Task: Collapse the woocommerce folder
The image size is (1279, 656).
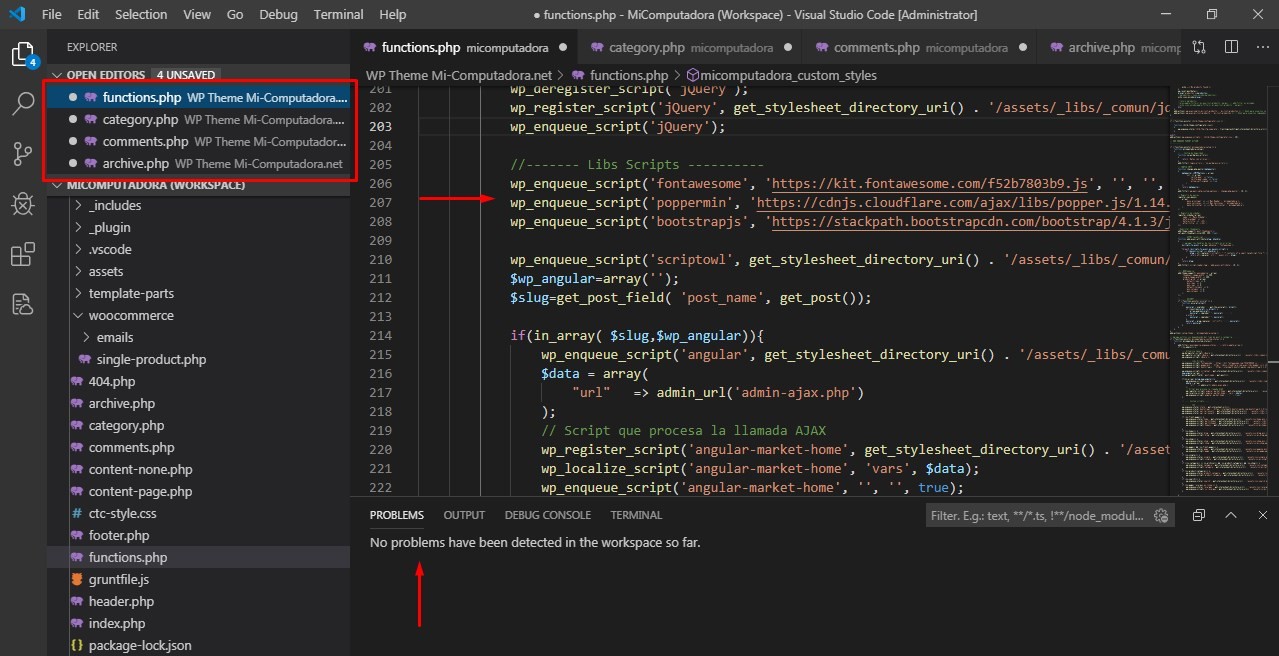Action: [x=80, y=315]
